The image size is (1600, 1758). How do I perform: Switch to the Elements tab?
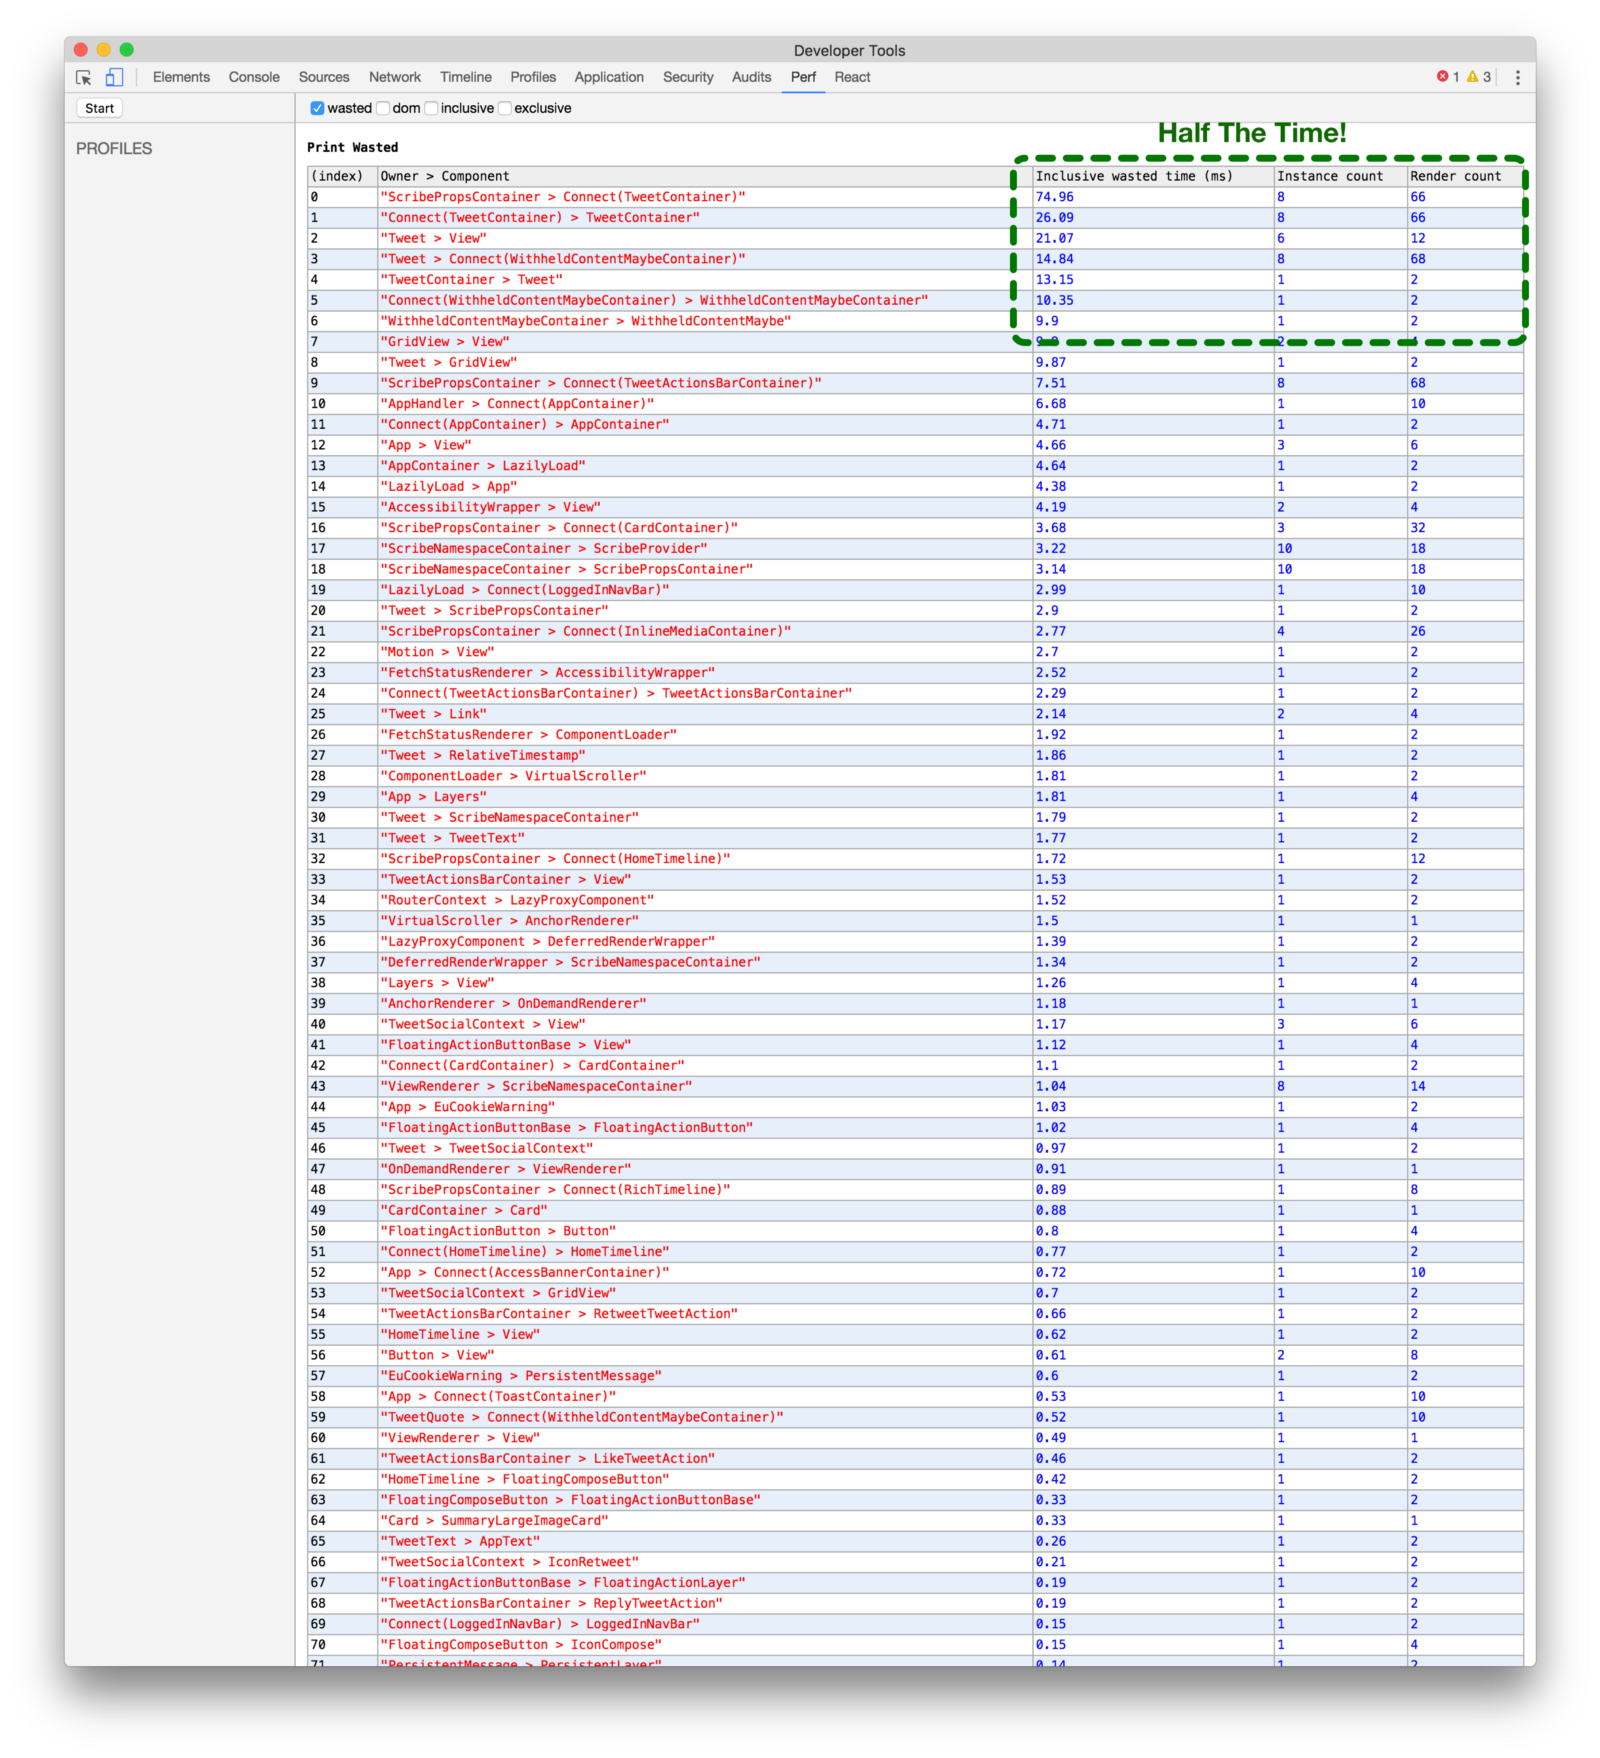coord(181,77)
